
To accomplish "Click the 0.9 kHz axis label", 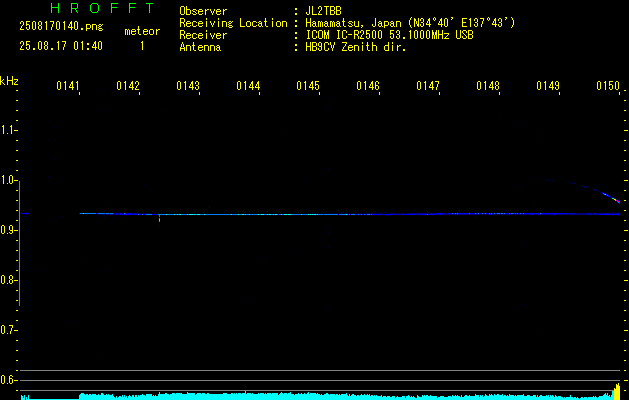I will (x=8, y=230).
